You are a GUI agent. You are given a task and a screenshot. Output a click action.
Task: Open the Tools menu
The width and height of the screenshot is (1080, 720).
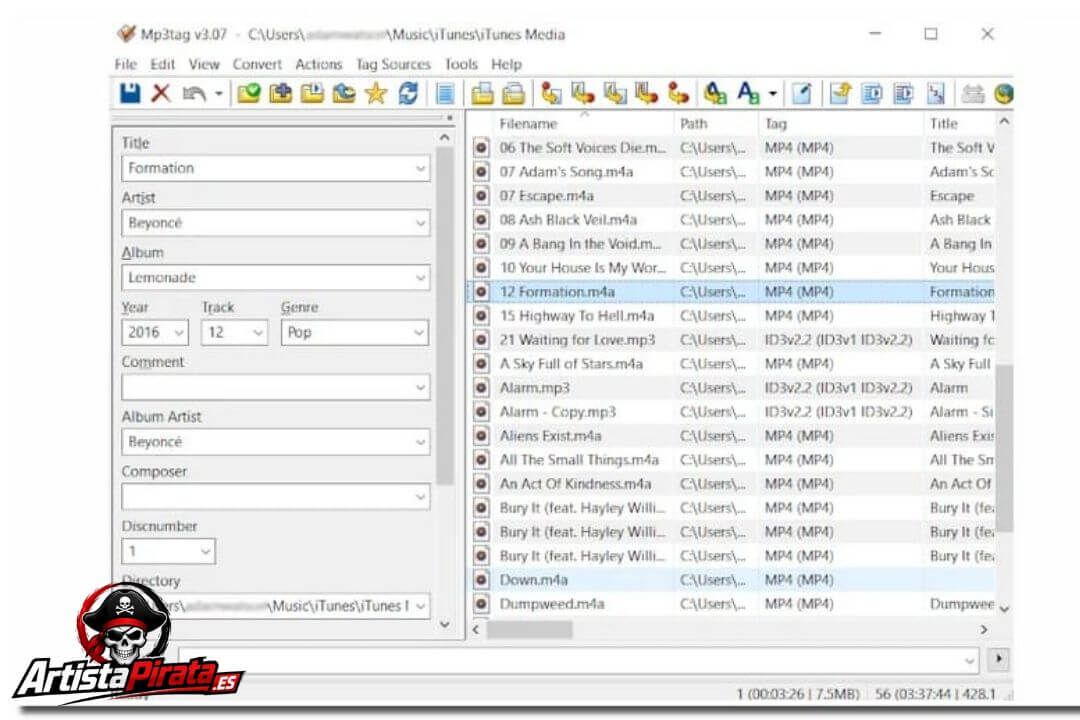(x=461, y=64)
